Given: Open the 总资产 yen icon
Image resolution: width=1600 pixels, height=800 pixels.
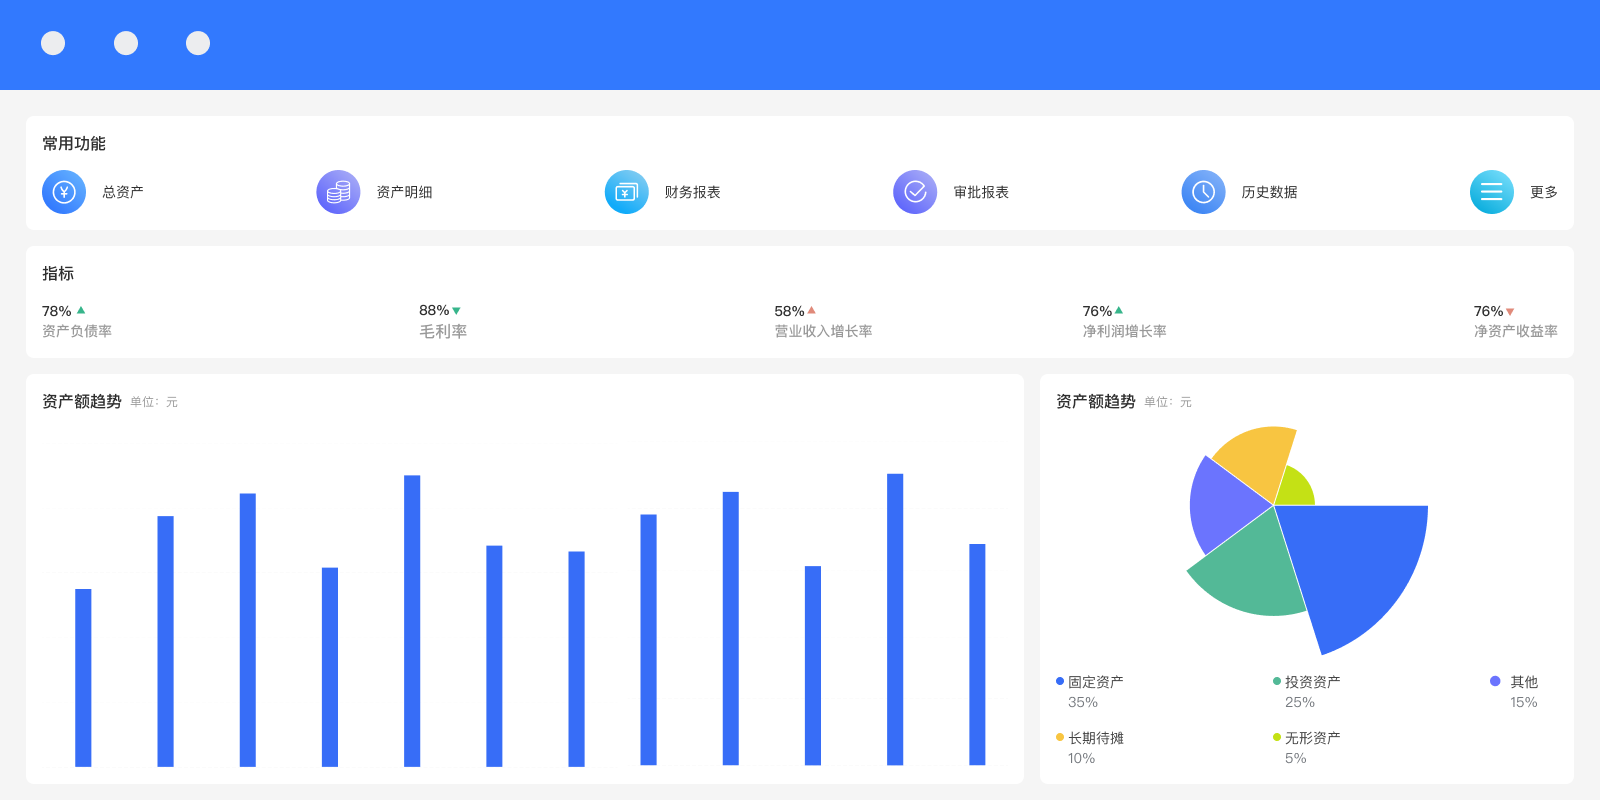Looking at the screenshot, I should [64, 192].
